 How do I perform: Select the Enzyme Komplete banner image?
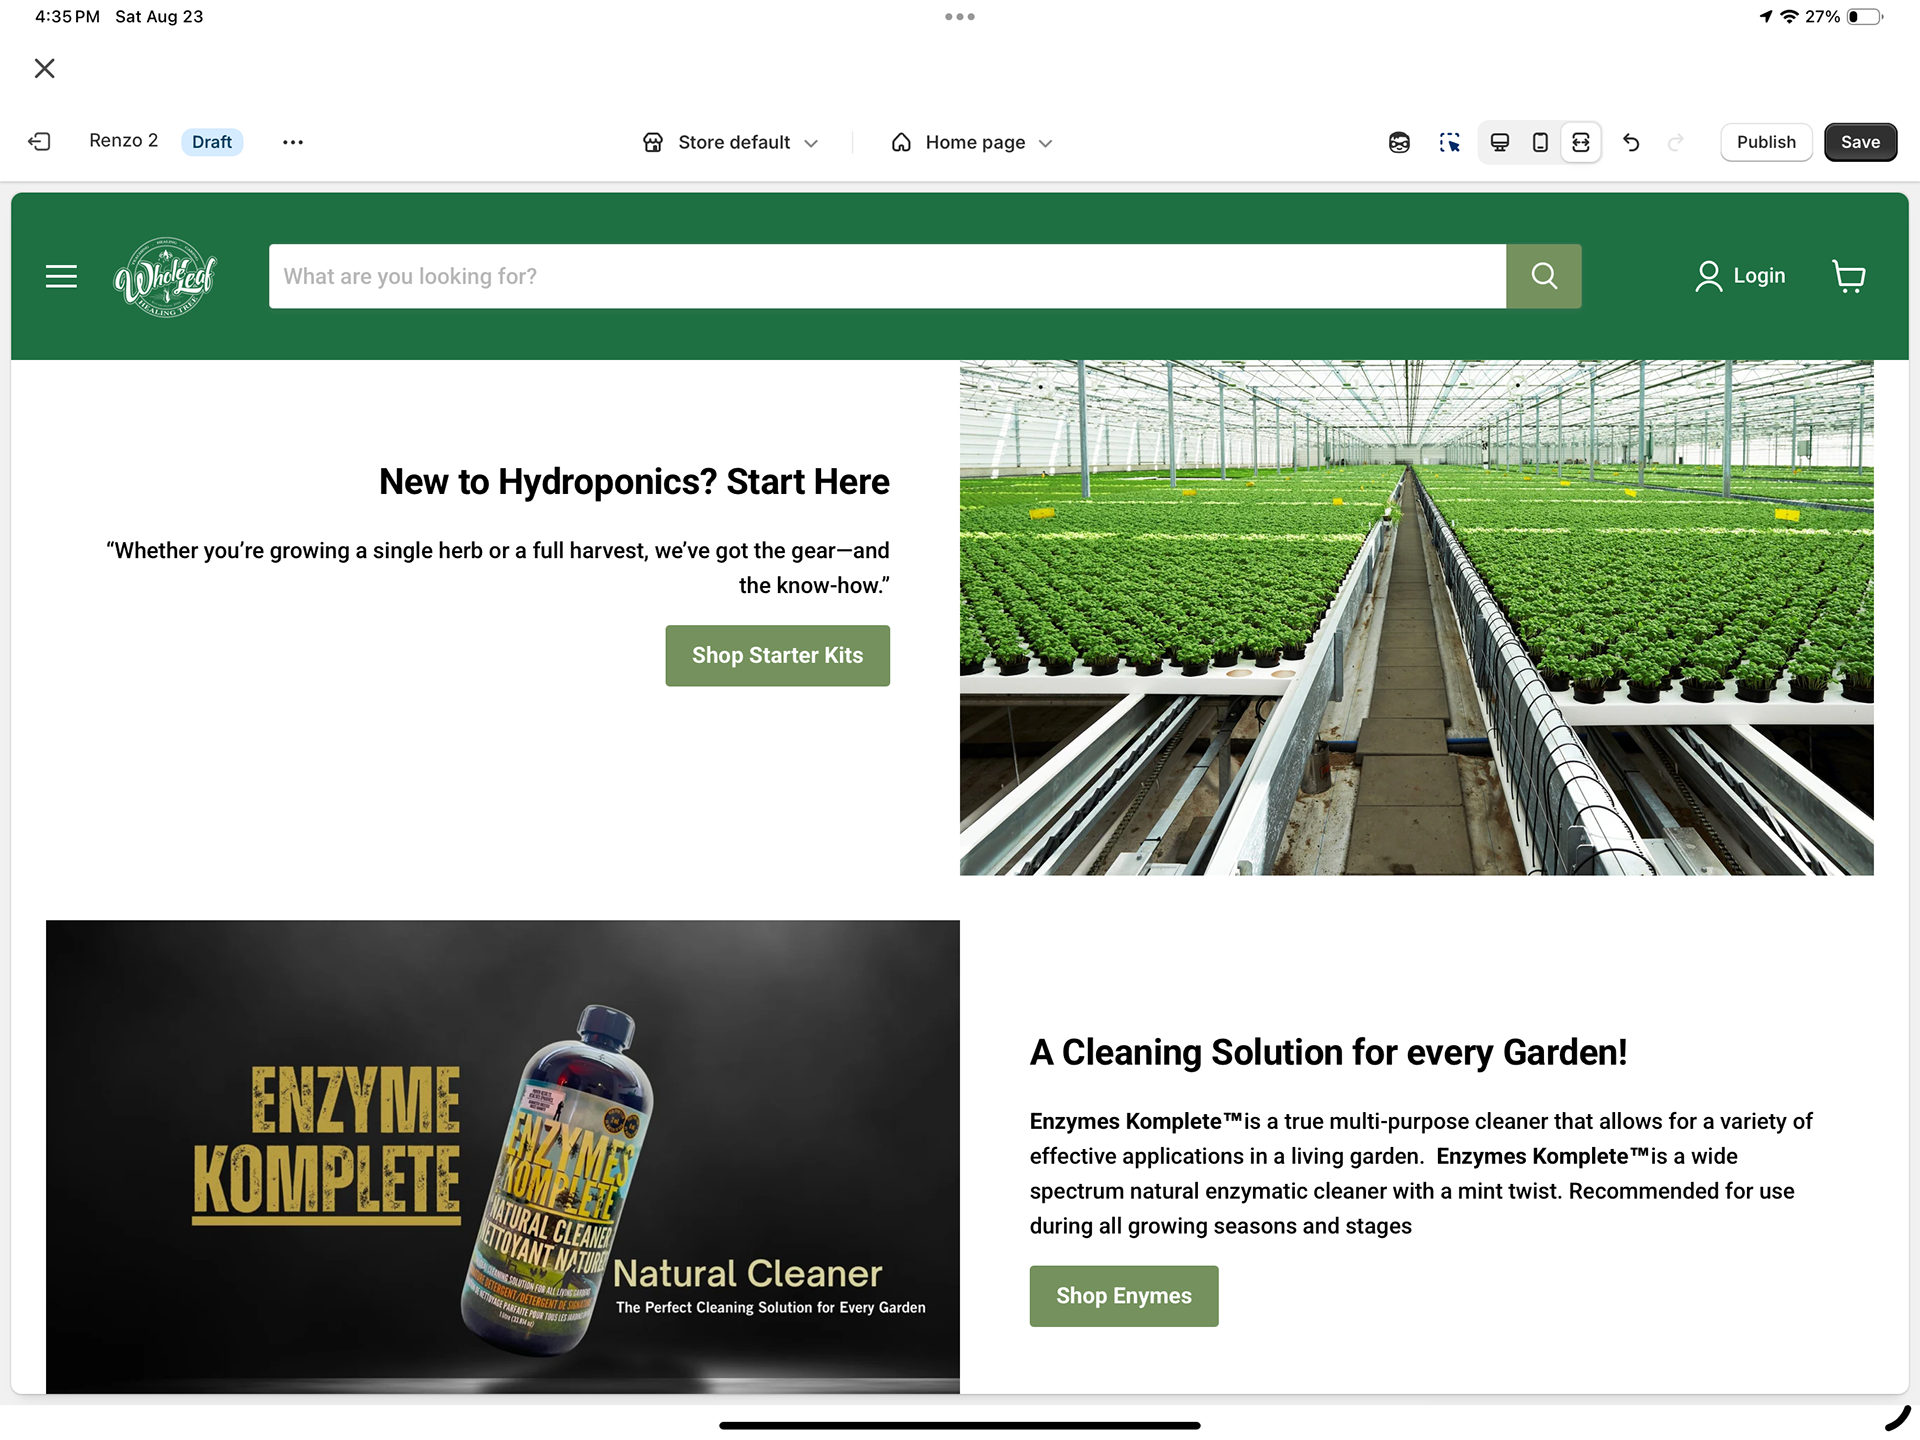click(503, 1156)
